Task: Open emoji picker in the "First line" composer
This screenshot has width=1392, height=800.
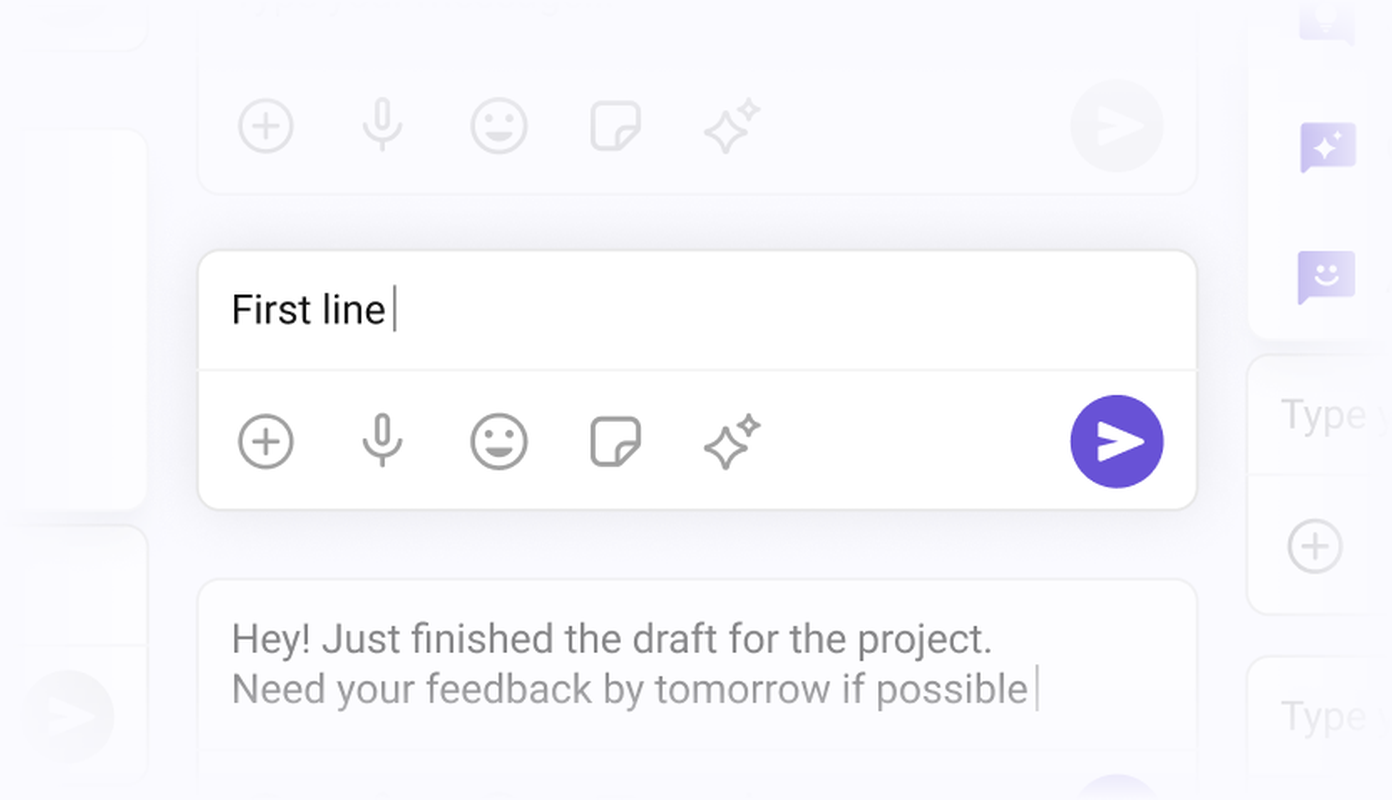Action: coord(499,441)
